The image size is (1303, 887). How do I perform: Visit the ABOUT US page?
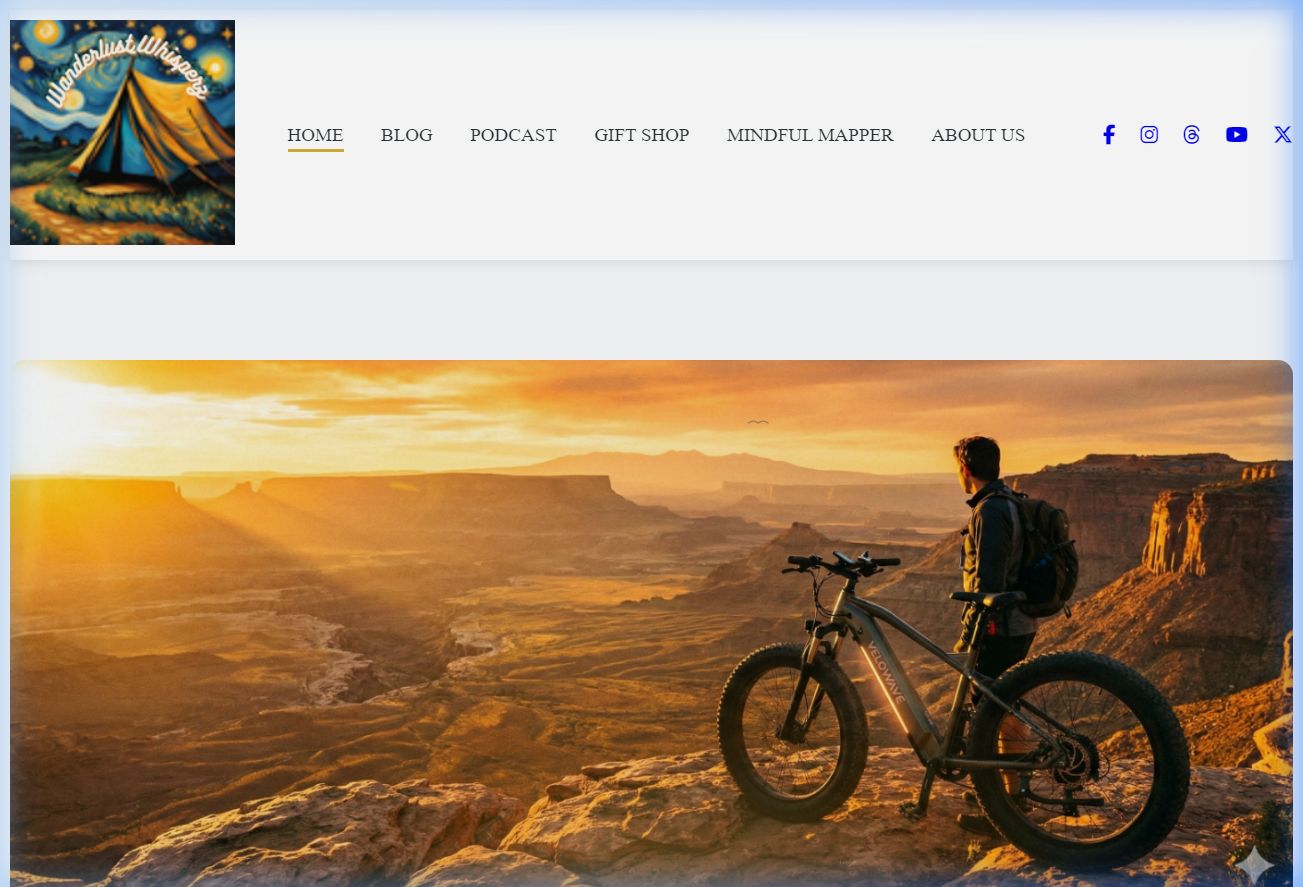click(x=978, y=135)
